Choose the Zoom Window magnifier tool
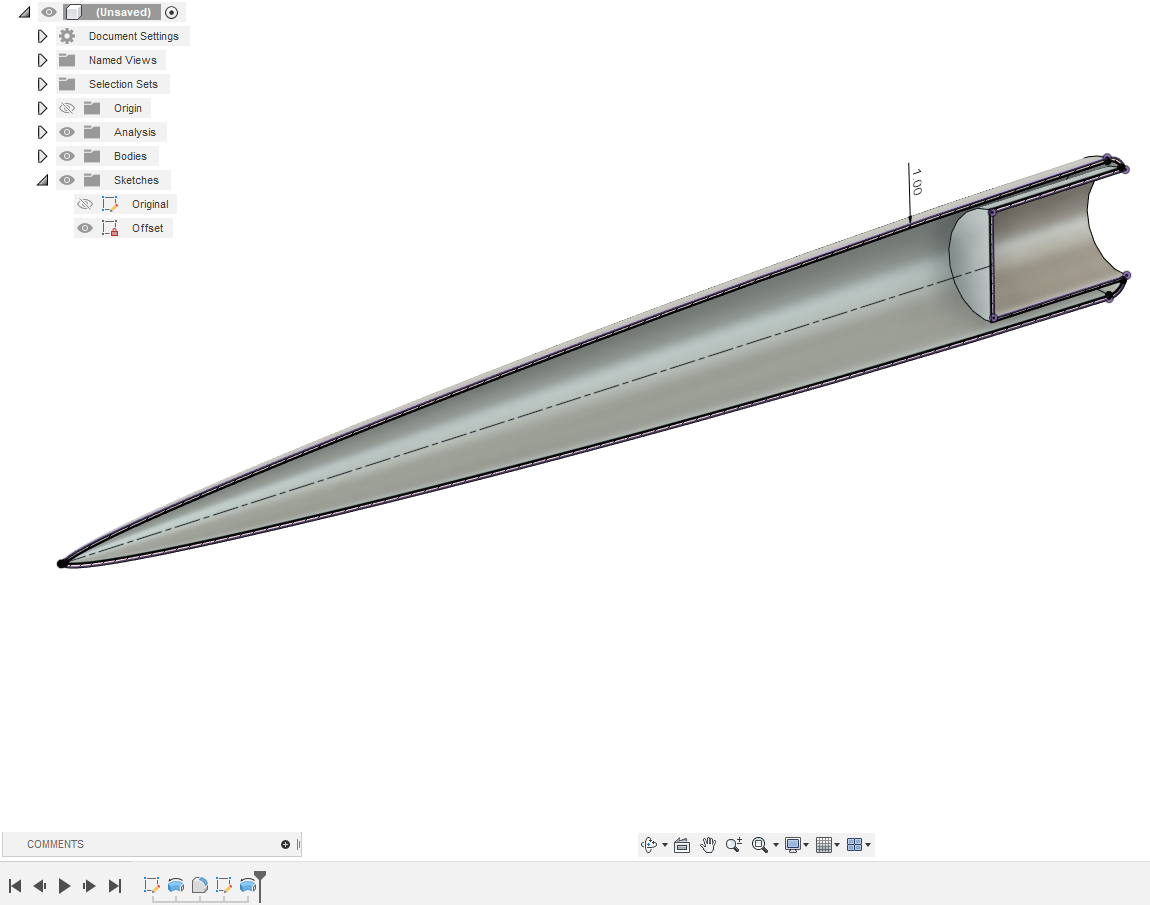The height and width of the screenshot is (905, 1150). [760, 845]
